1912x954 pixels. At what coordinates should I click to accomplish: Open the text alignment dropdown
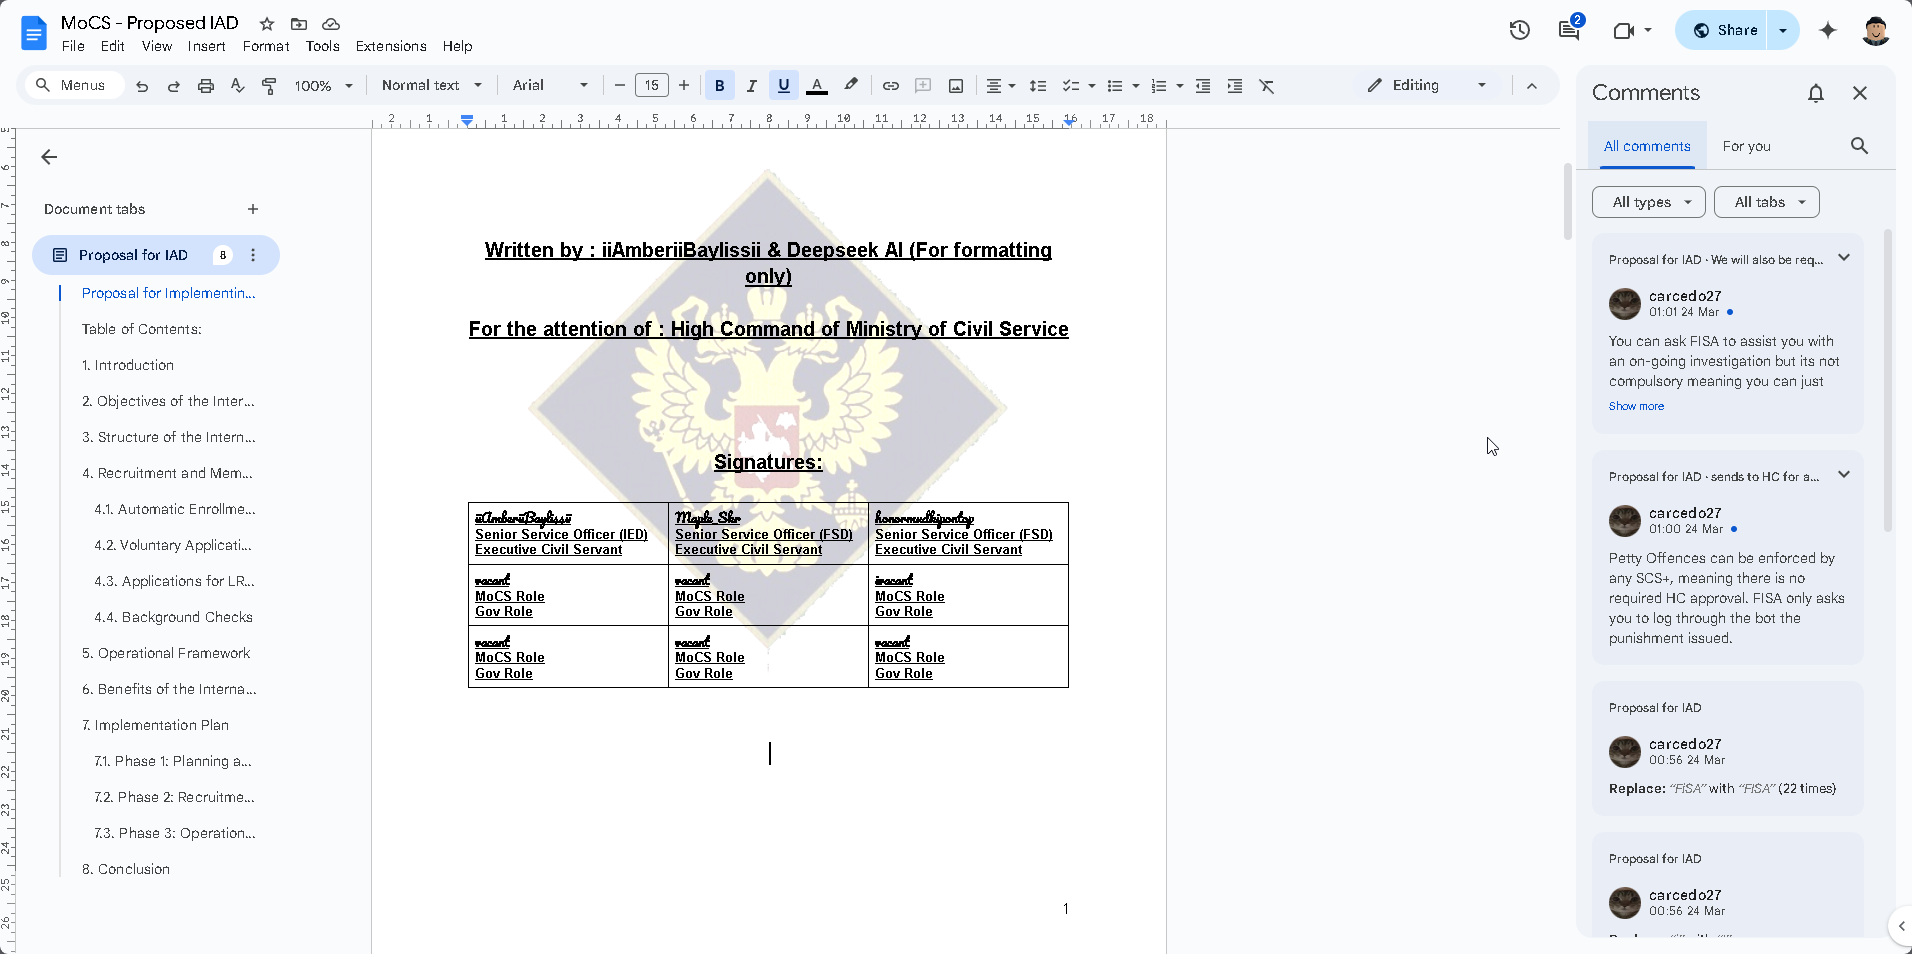[1000, 86]
